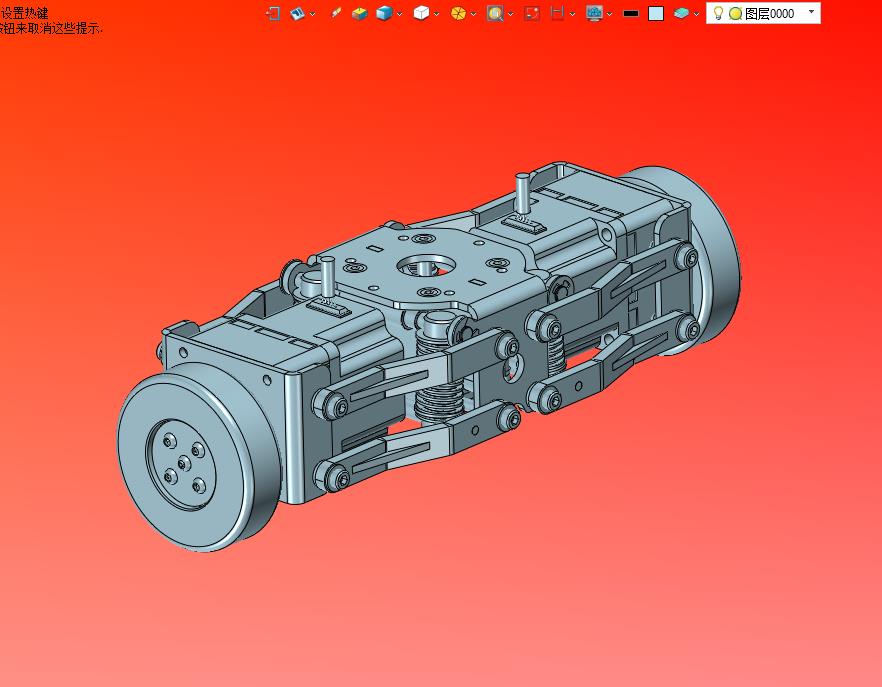Click the yellow-topped box display icon
The width and height of the screenshot is (882, 687).
click(359, 13)
